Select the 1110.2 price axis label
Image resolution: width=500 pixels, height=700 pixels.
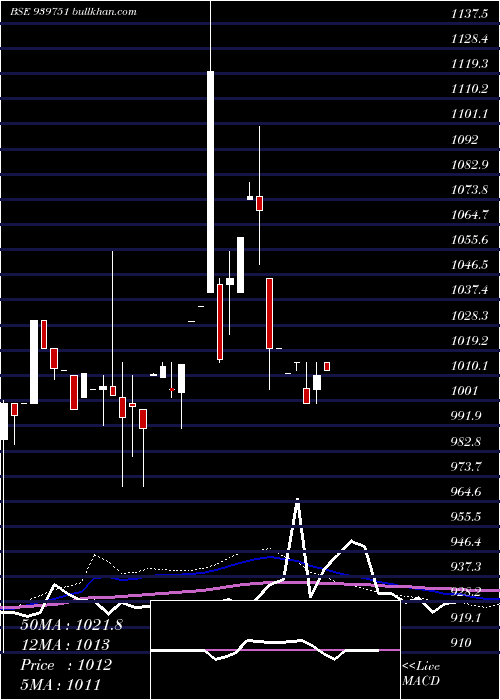coord(469,89)
